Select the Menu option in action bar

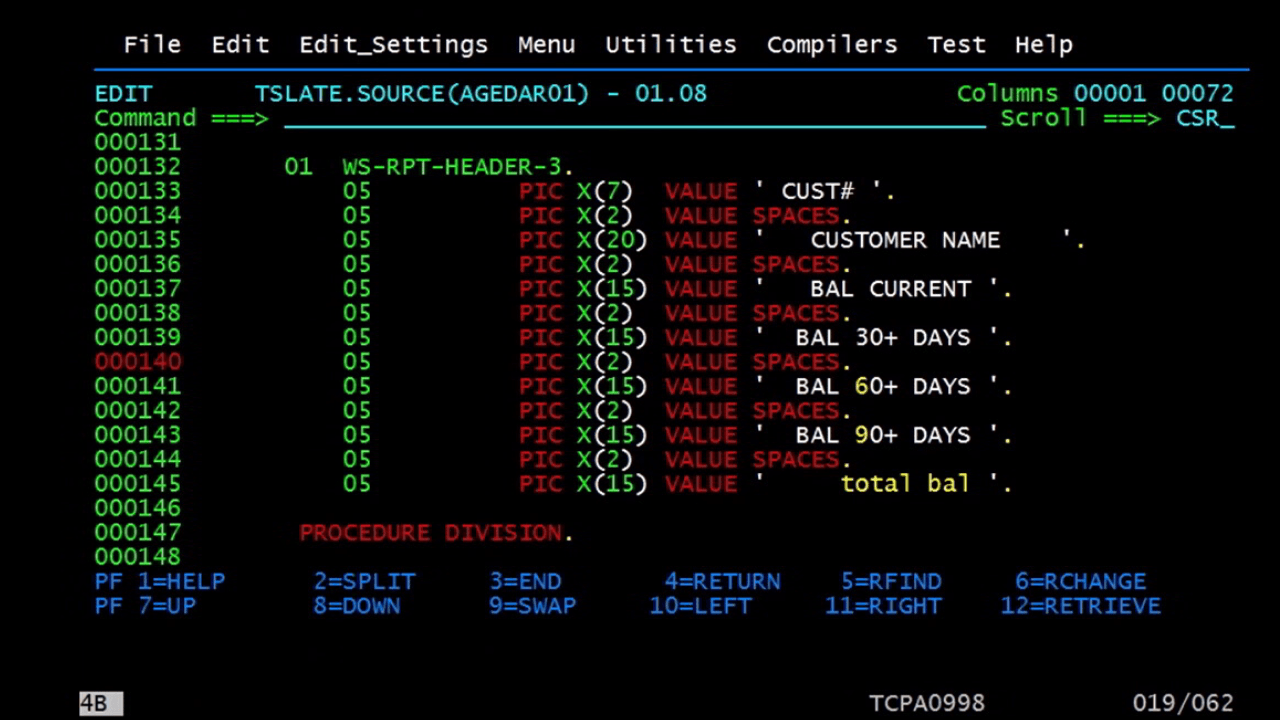[546, 45]
